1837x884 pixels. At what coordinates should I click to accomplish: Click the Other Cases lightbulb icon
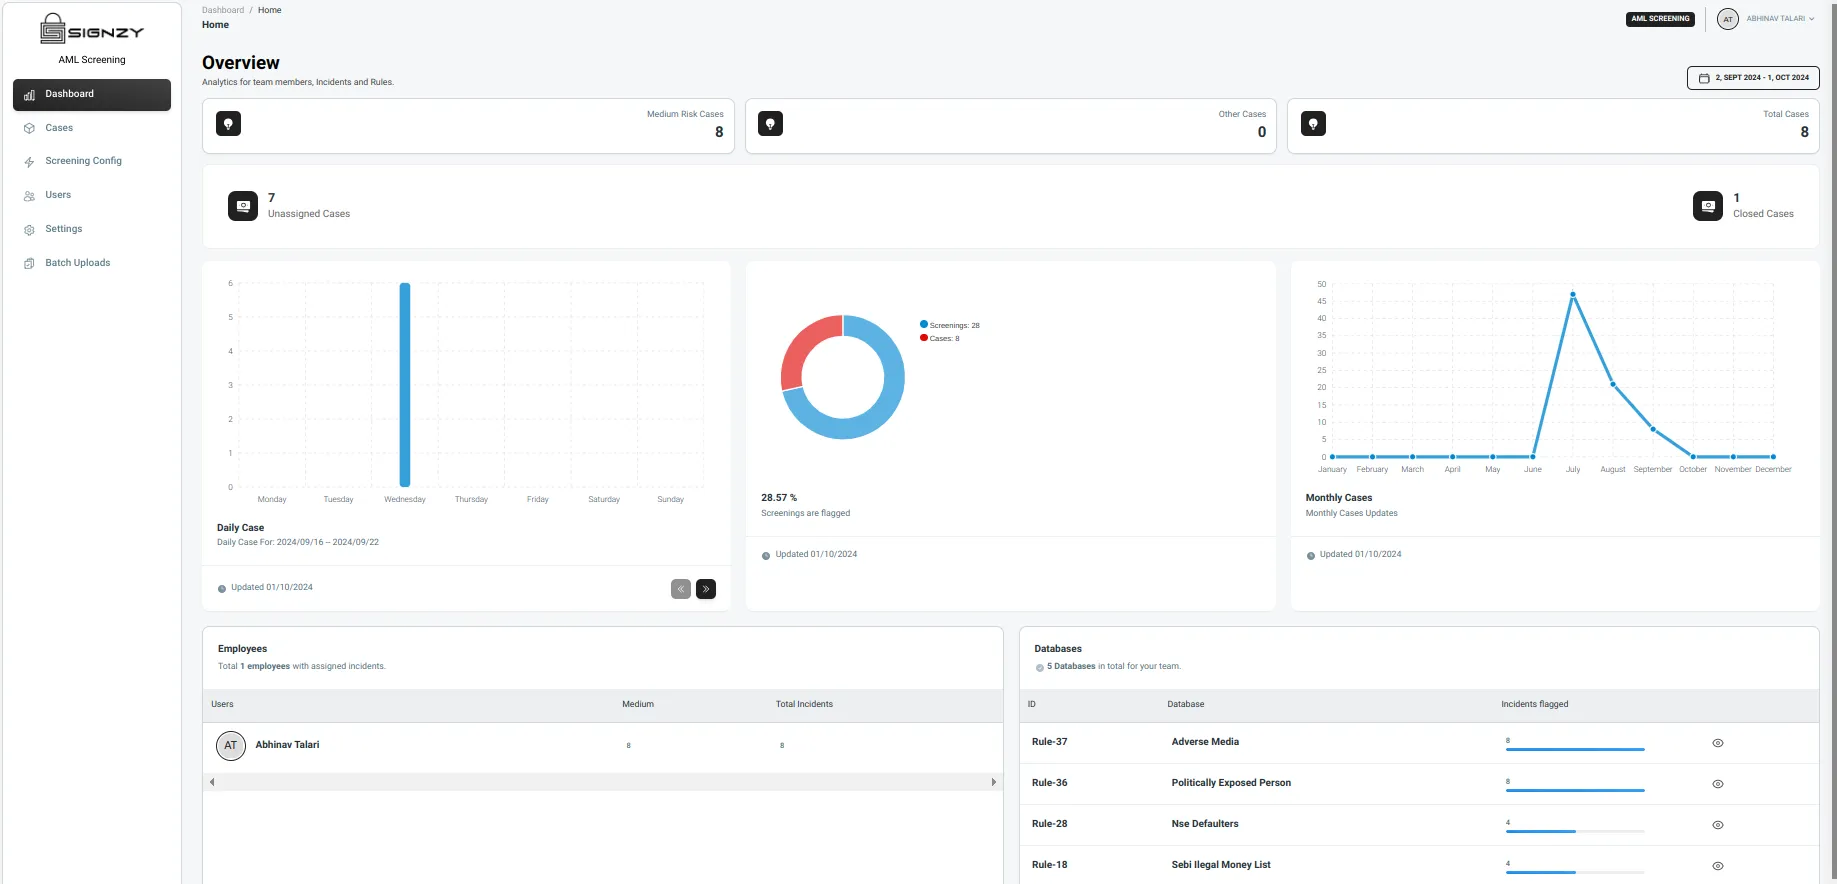pos(771,124)
